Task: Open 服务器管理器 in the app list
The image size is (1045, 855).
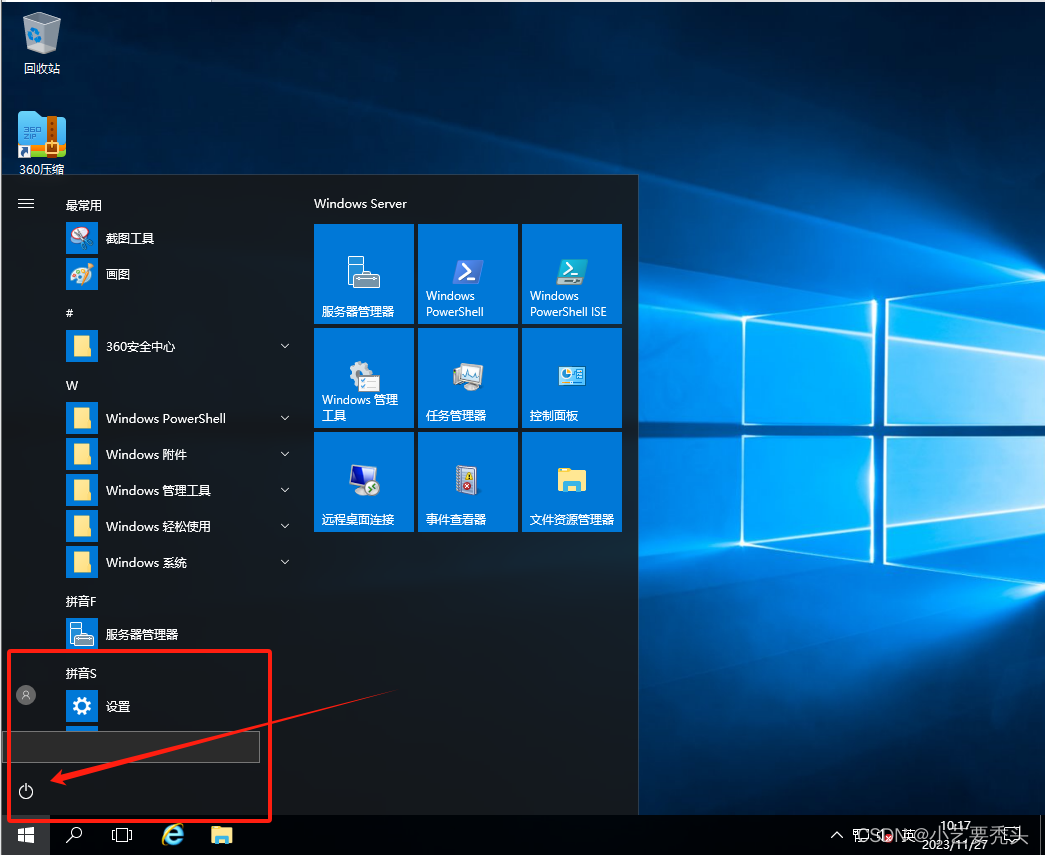Action: click(180, 634)
